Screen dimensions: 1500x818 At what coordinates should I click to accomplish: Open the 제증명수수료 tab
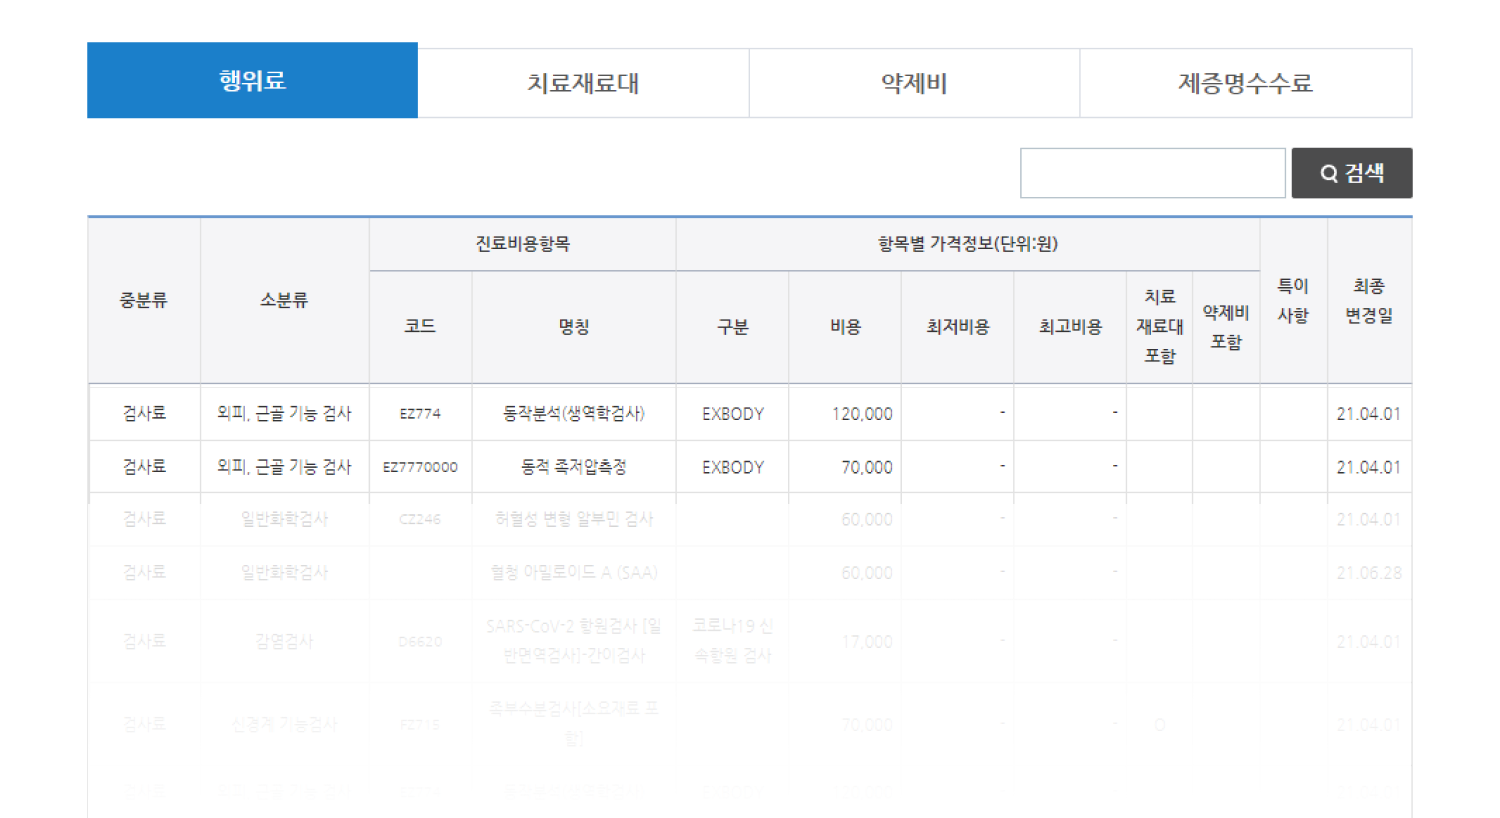click(x=1245, y=83)
